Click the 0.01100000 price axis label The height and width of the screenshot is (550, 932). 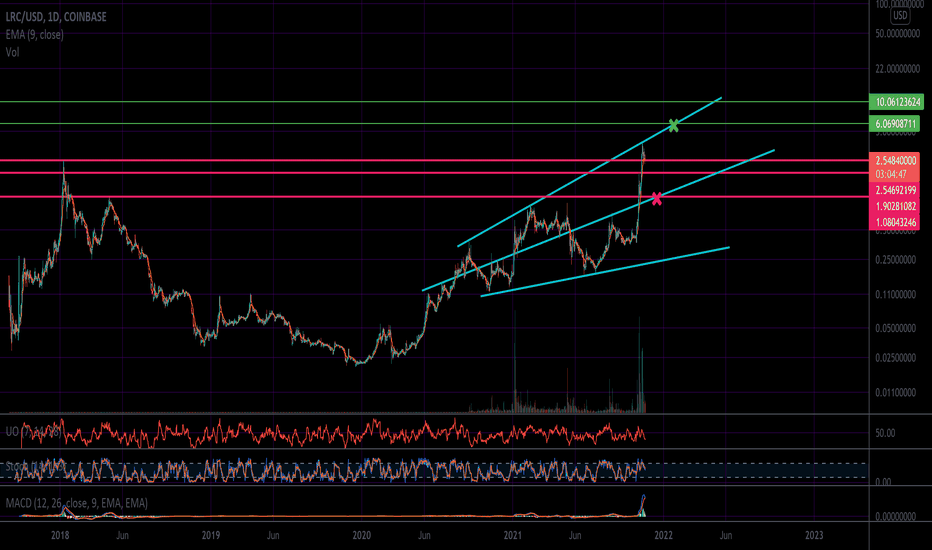pos(896,392)
